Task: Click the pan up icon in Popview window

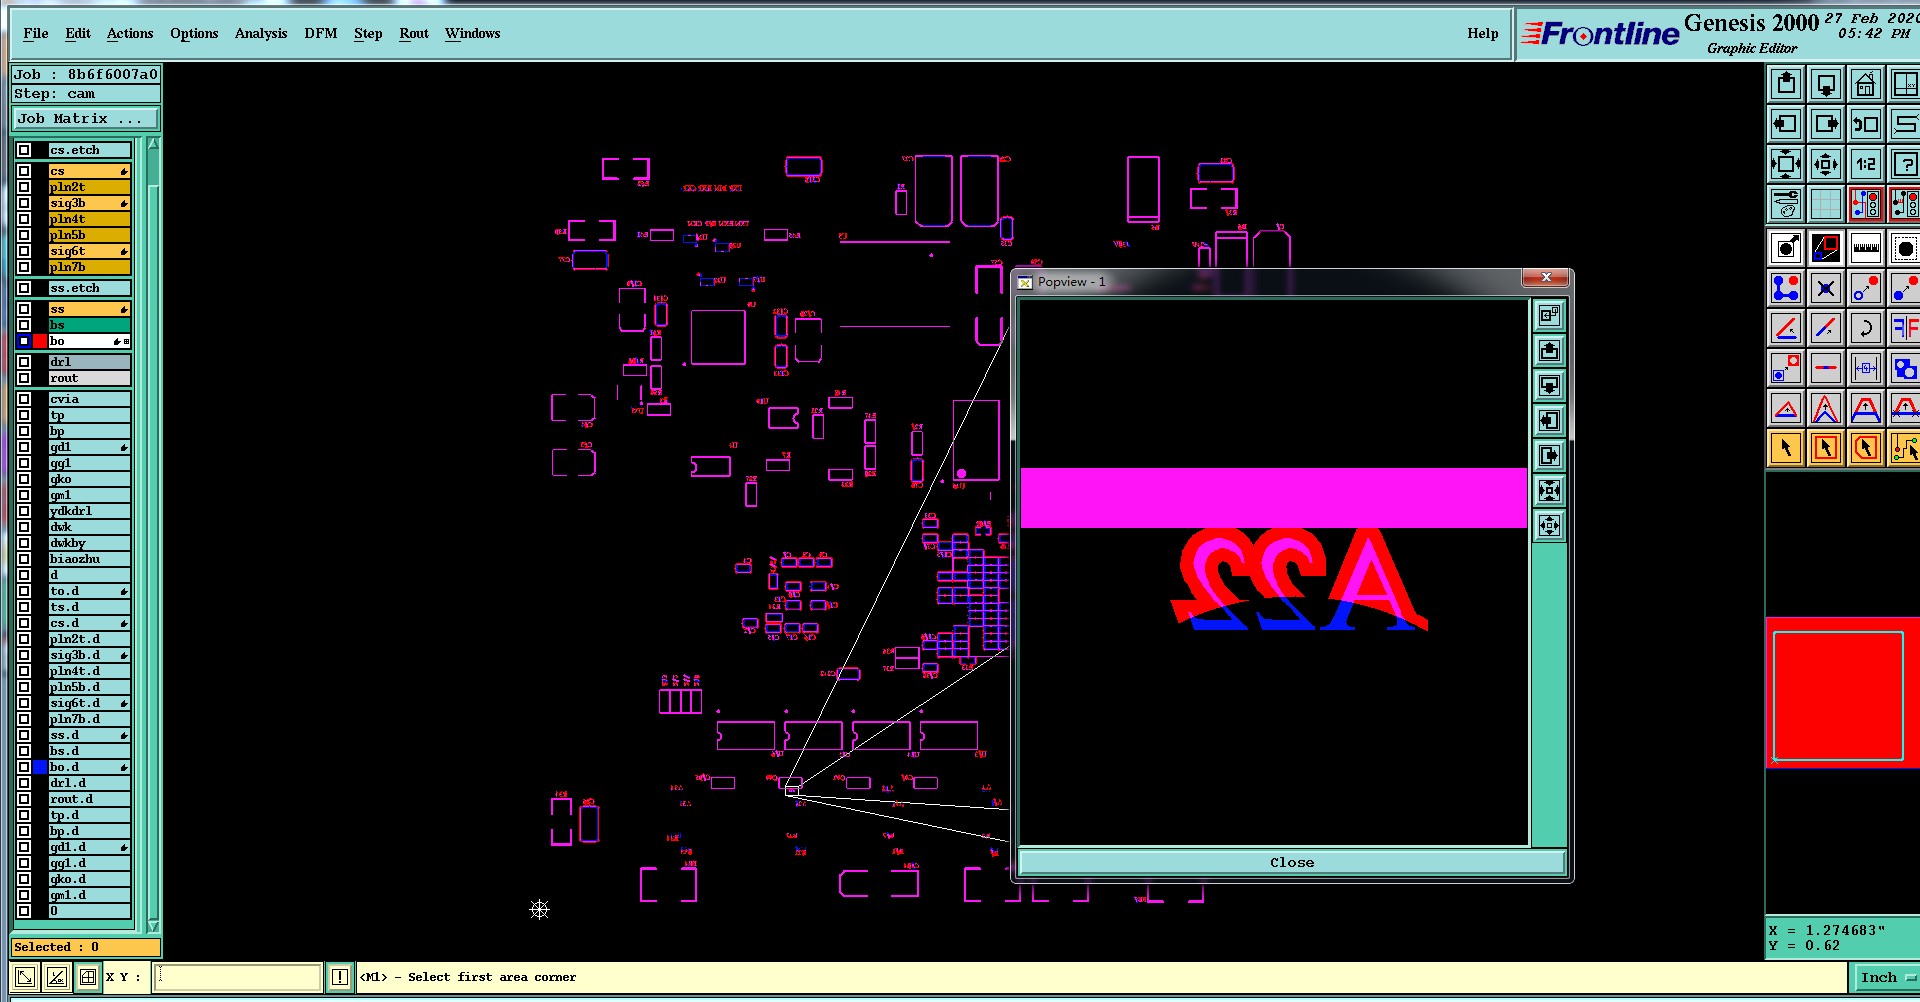Action: coord(1549,351)
